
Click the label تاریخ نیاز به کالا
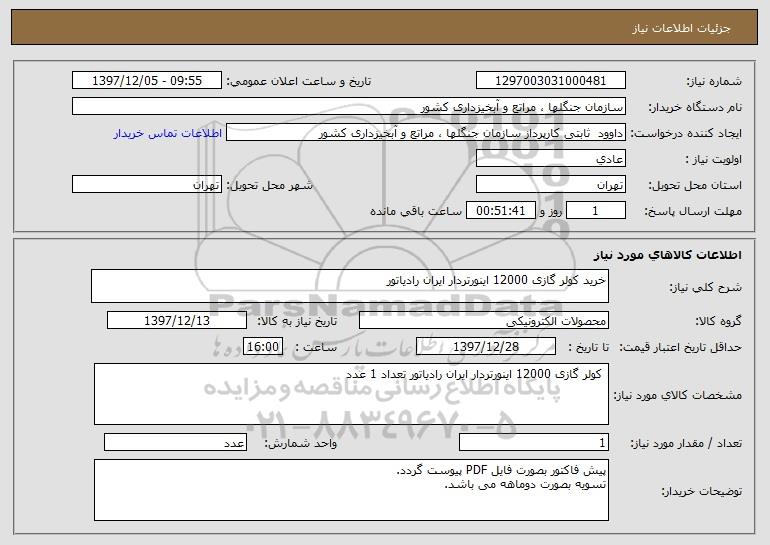click(x=297, y=322)
